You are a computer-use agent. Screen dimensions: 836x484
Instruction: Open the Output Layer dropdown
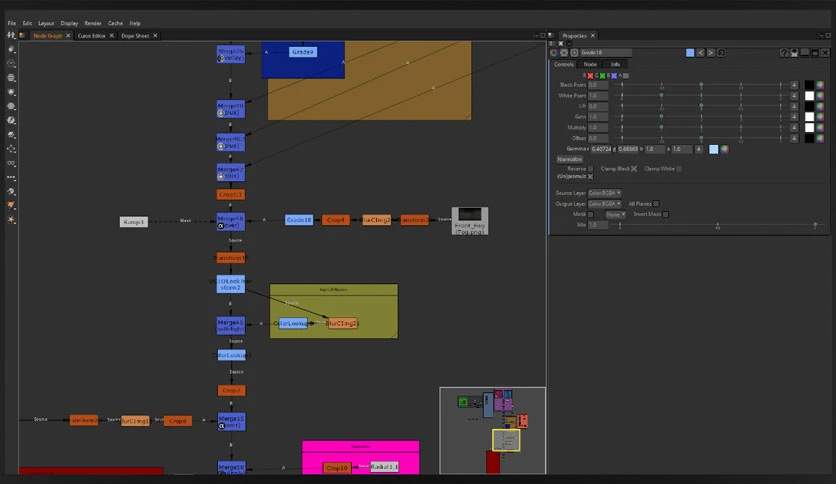click(605, 204)
